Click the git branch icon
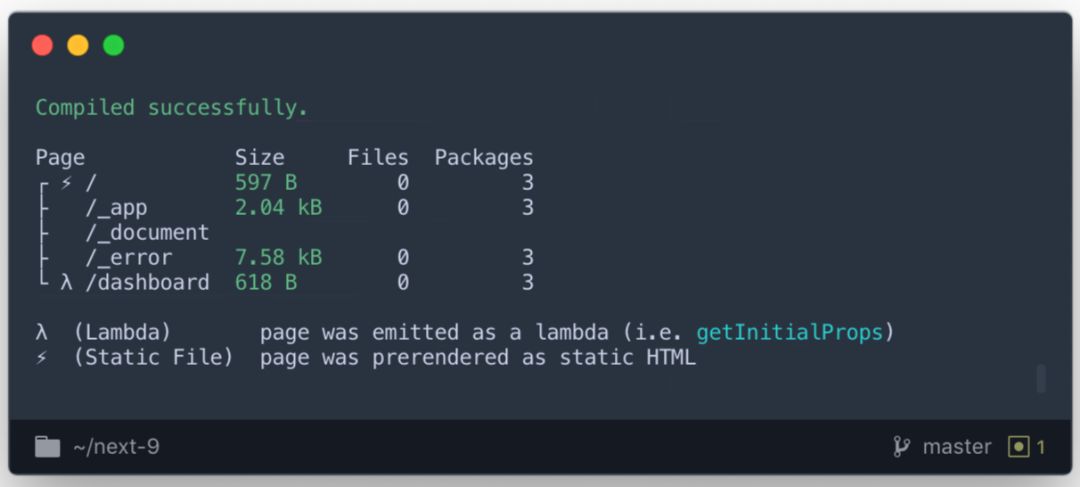Image resolution: width=1080 pixels, height=487 pixels. pyautogui.click(x=901, y=447)
